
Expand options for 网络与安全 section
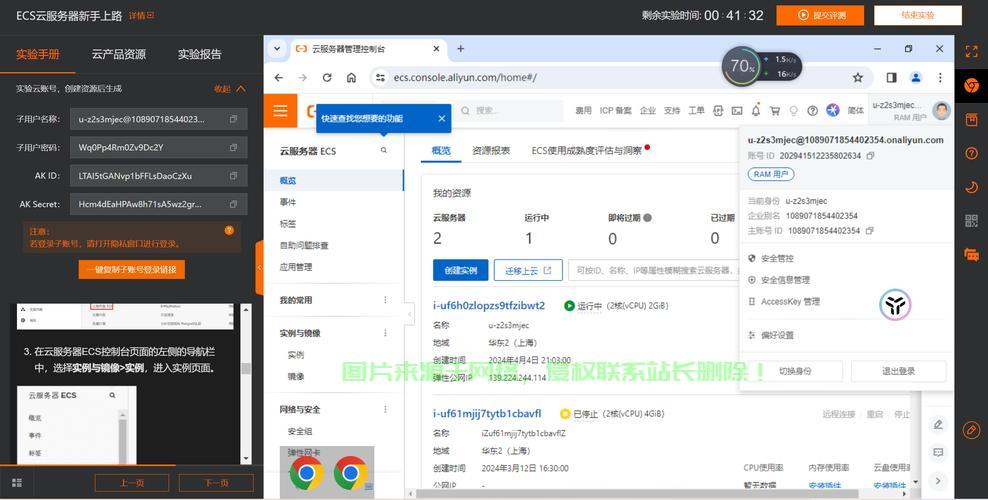[x=386, y=410]
